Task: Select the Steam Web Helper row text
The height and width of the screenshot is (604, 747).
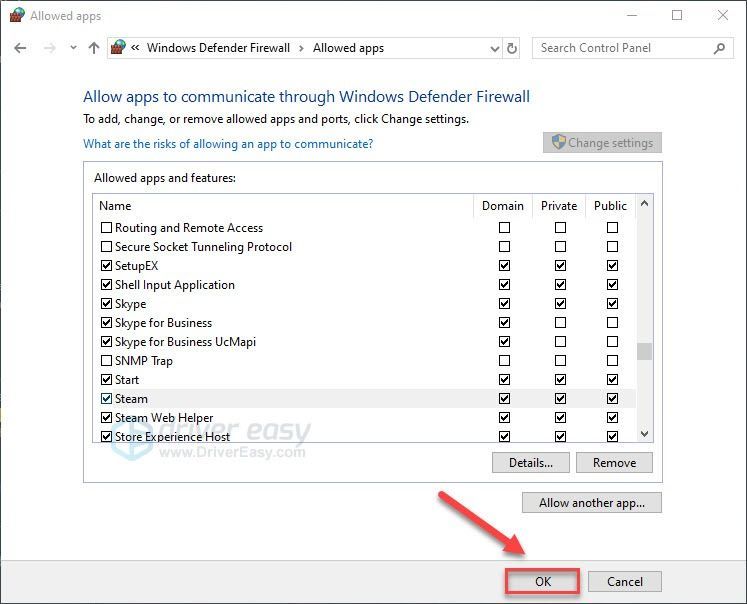Action: click(164, 418)
